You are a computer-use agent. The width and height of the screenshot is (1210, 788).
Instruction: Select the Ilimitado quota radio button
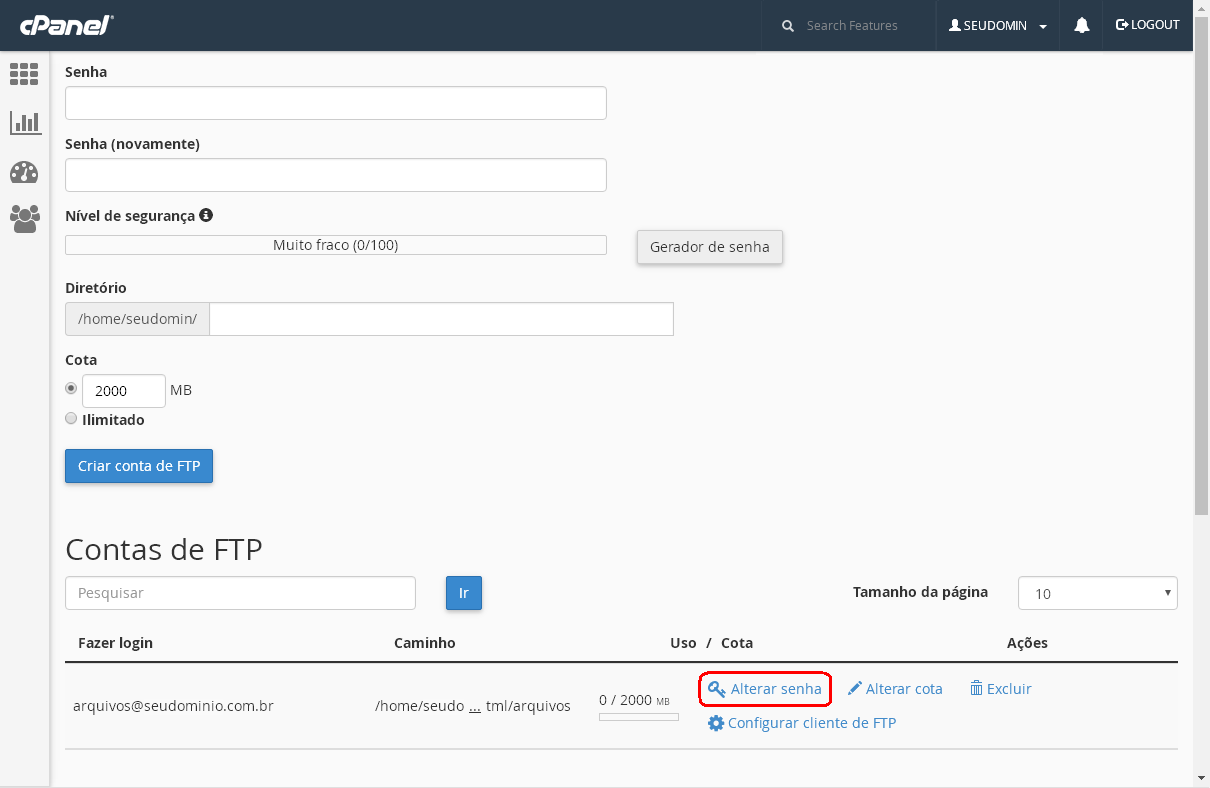point(71,419)
